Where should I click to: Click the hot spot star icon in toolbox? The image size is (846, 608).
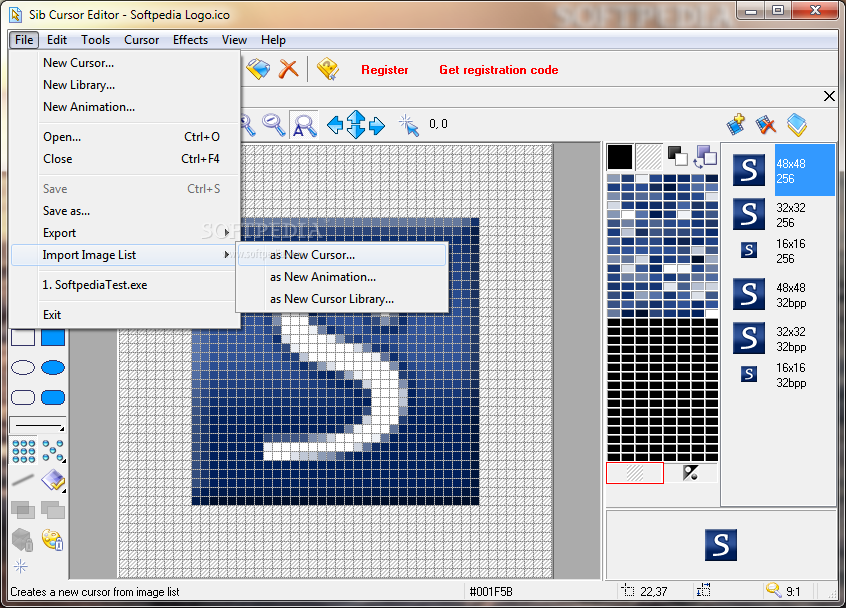[x=21, y=566]
